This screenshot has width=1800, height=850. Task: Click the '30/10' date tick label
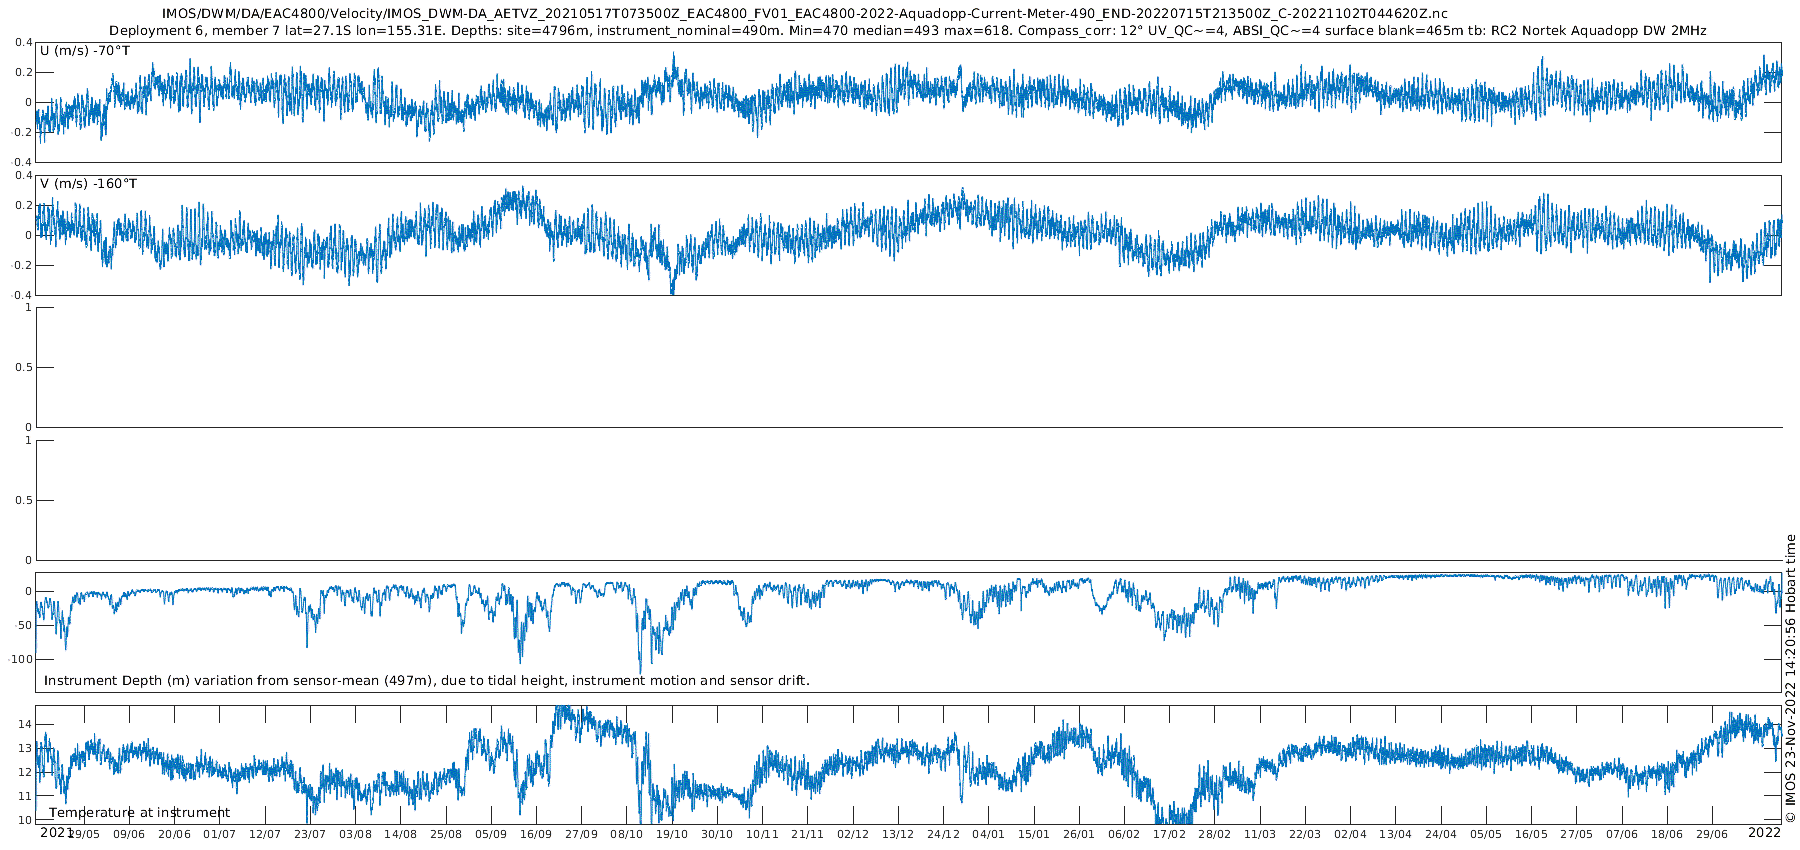717,834
